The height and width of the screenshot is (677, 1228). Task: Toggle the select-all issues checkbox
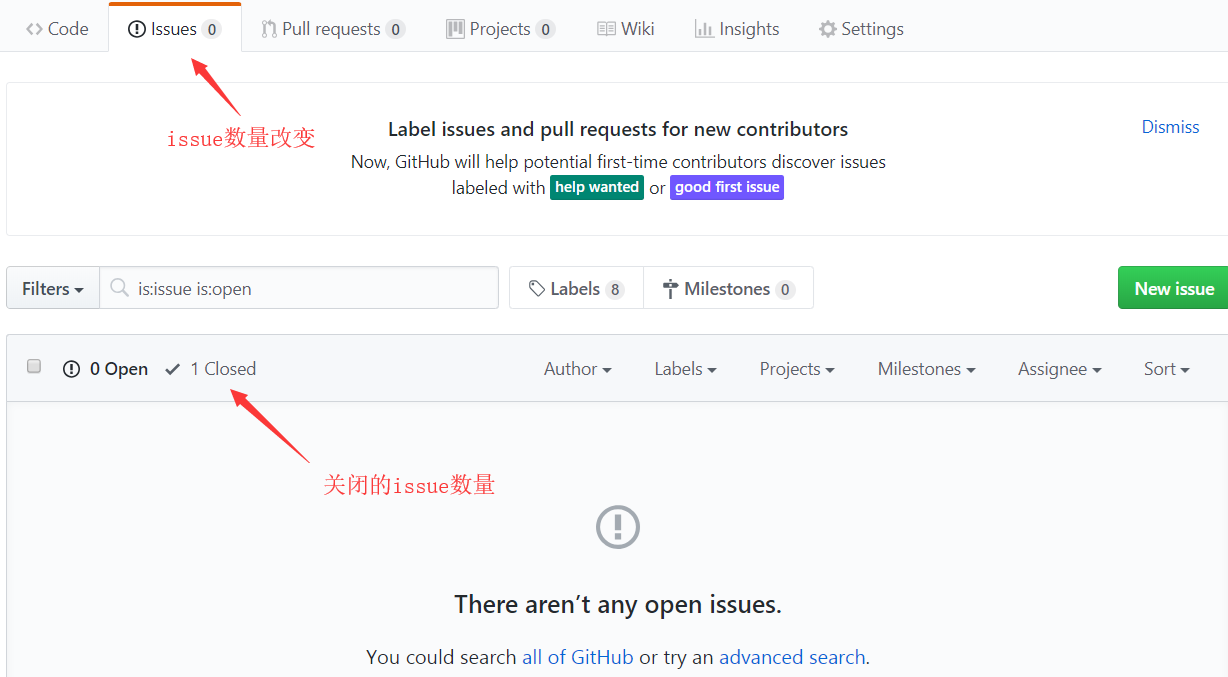click(33, 366)
